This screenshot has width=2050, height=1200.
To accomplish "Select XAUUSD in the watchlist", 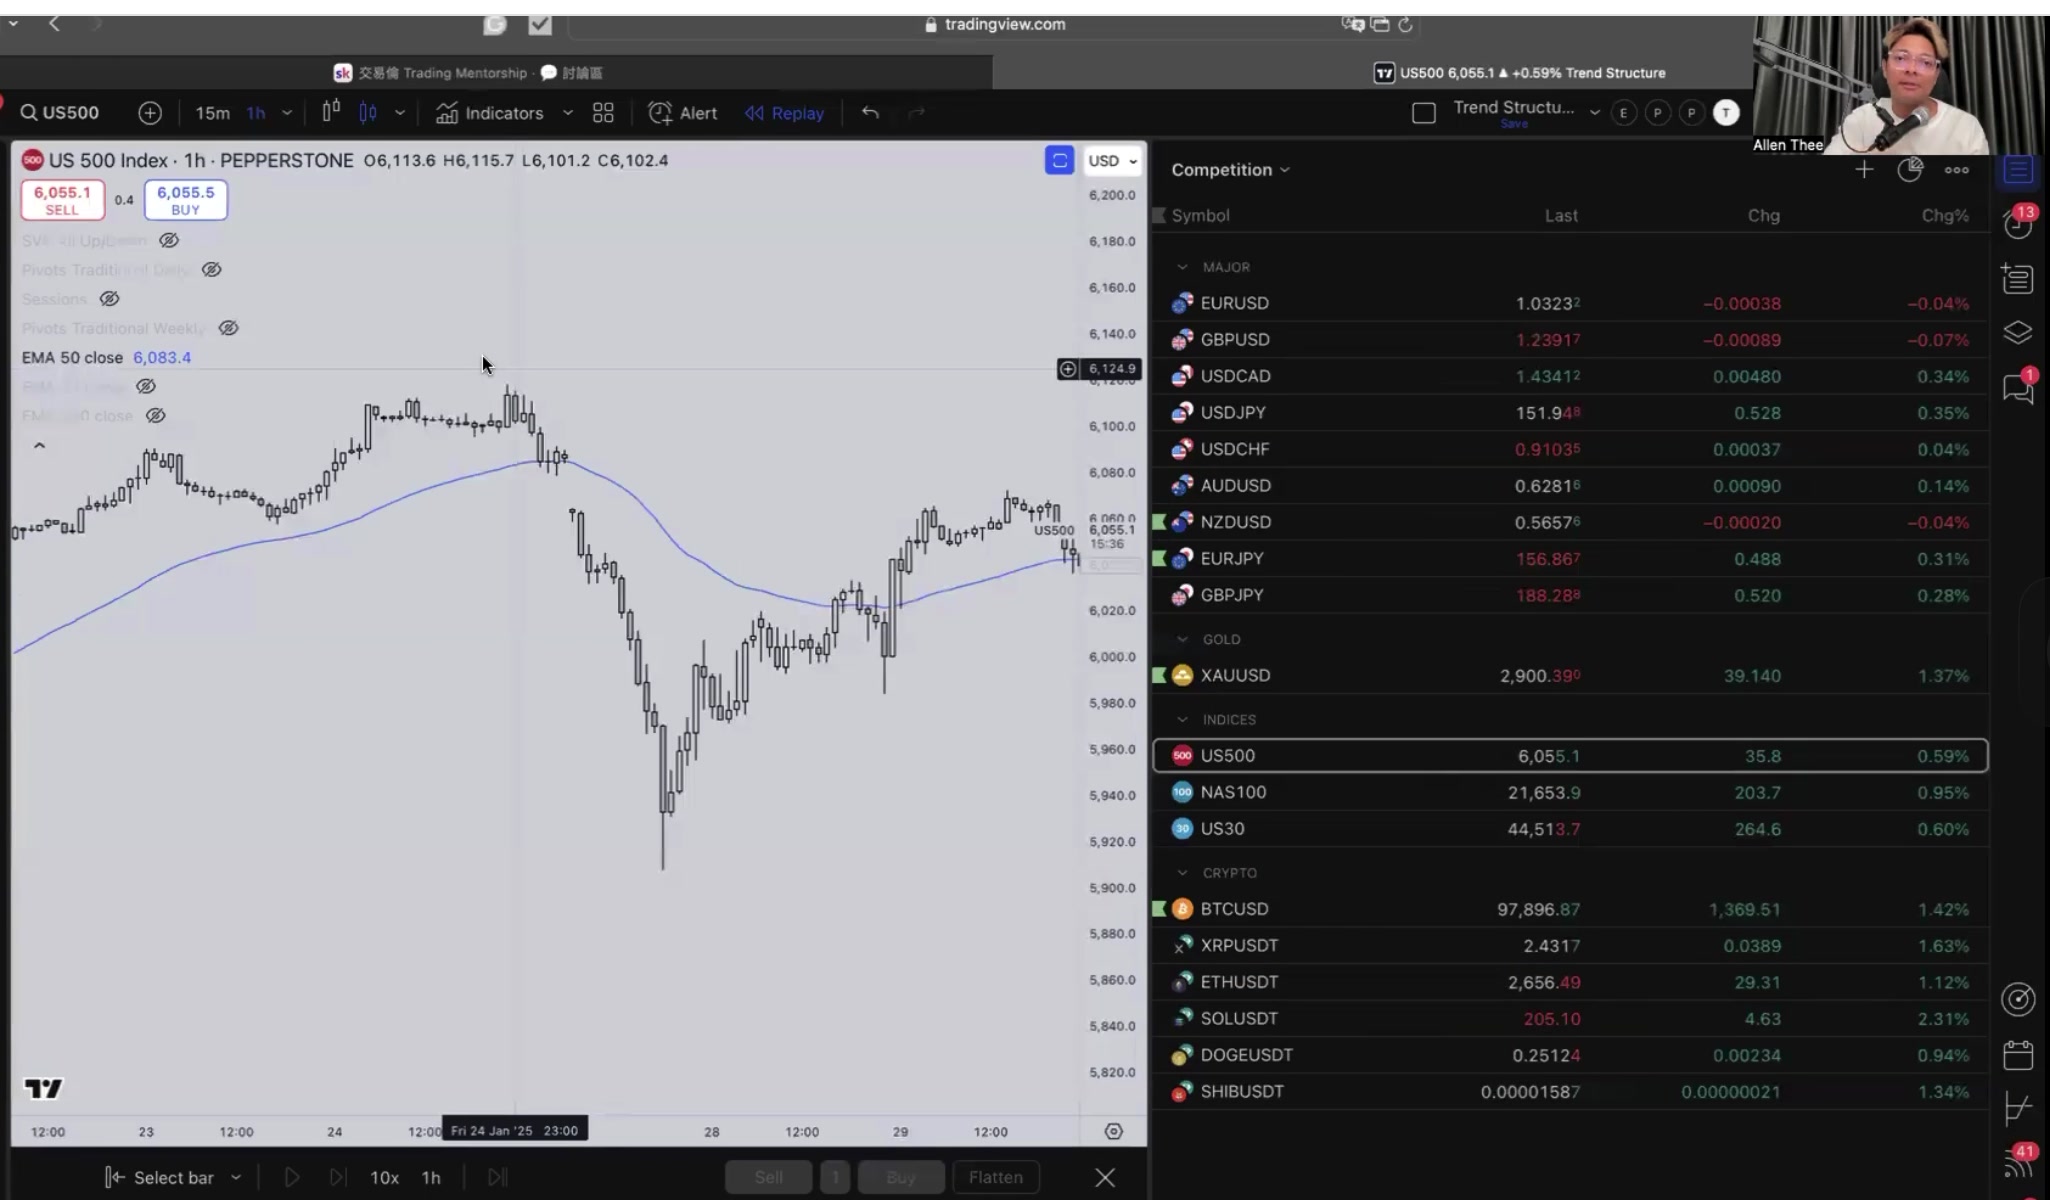I will (x=1235, y=676).
